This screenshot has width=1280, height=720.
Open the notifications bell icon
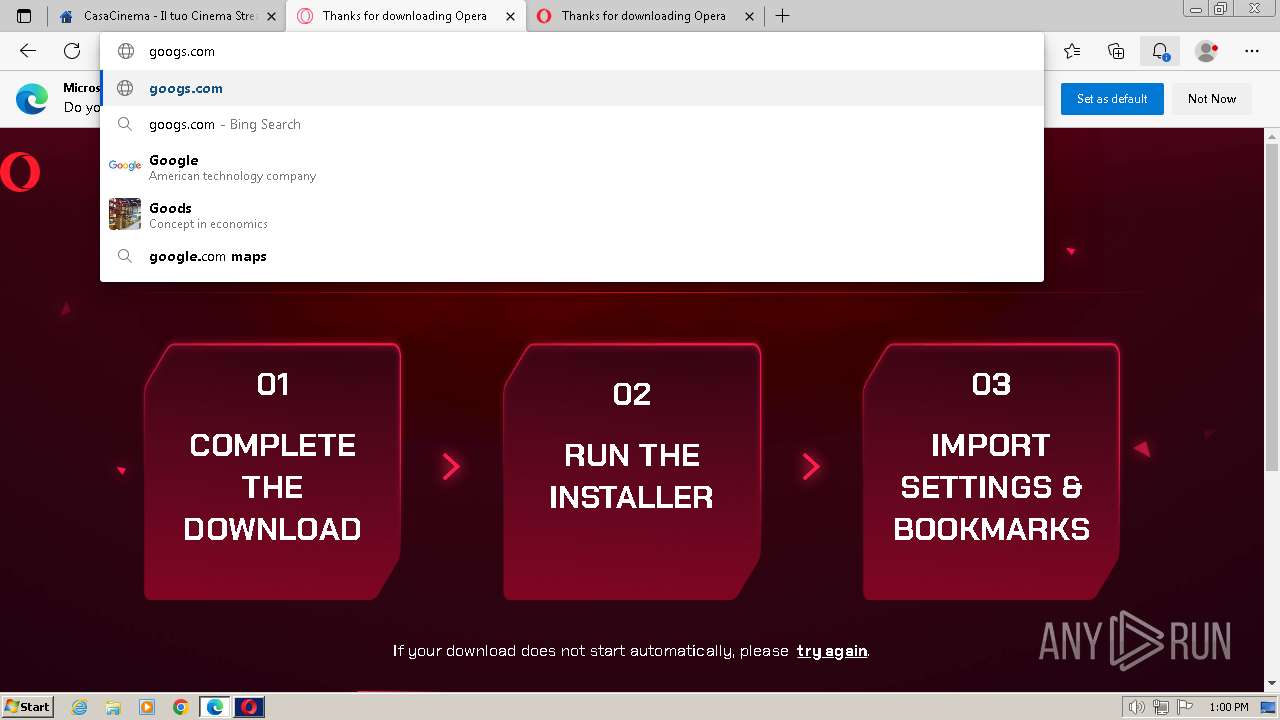[x=1160, y=51]
